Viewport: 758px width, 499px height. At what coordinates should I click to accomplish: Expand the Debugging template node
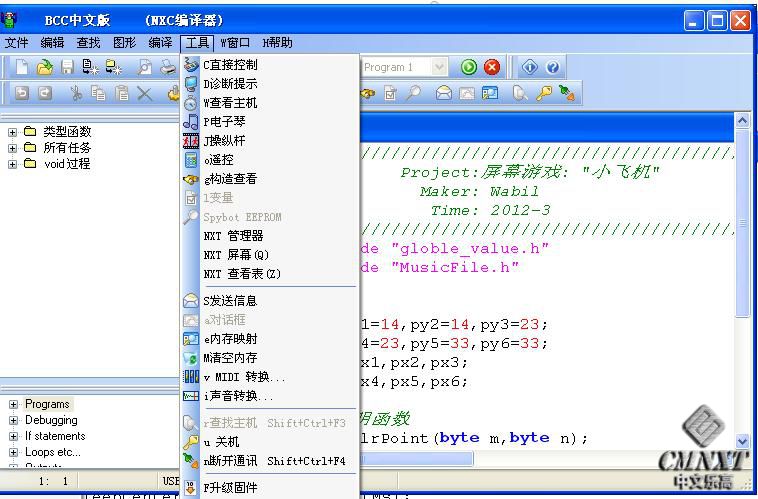coord(14,420)
